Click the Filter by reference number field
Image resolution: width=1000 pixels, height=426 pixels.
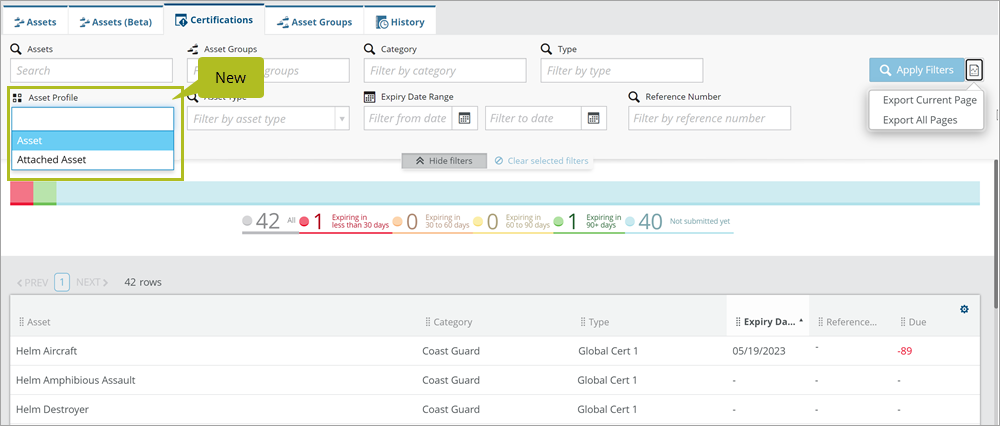point(709,118)
